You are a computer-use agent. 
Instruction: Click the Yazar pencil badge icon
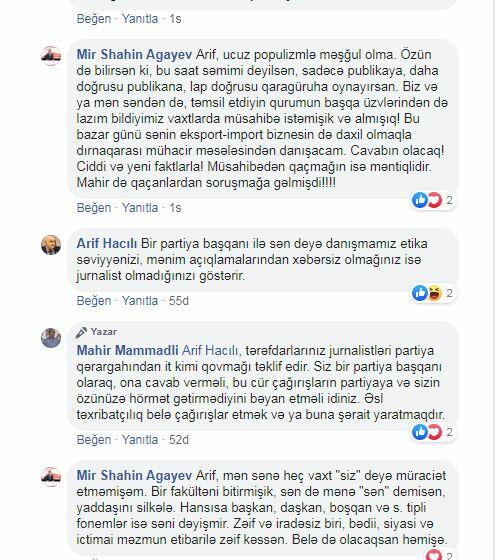(x=81, y=332)
